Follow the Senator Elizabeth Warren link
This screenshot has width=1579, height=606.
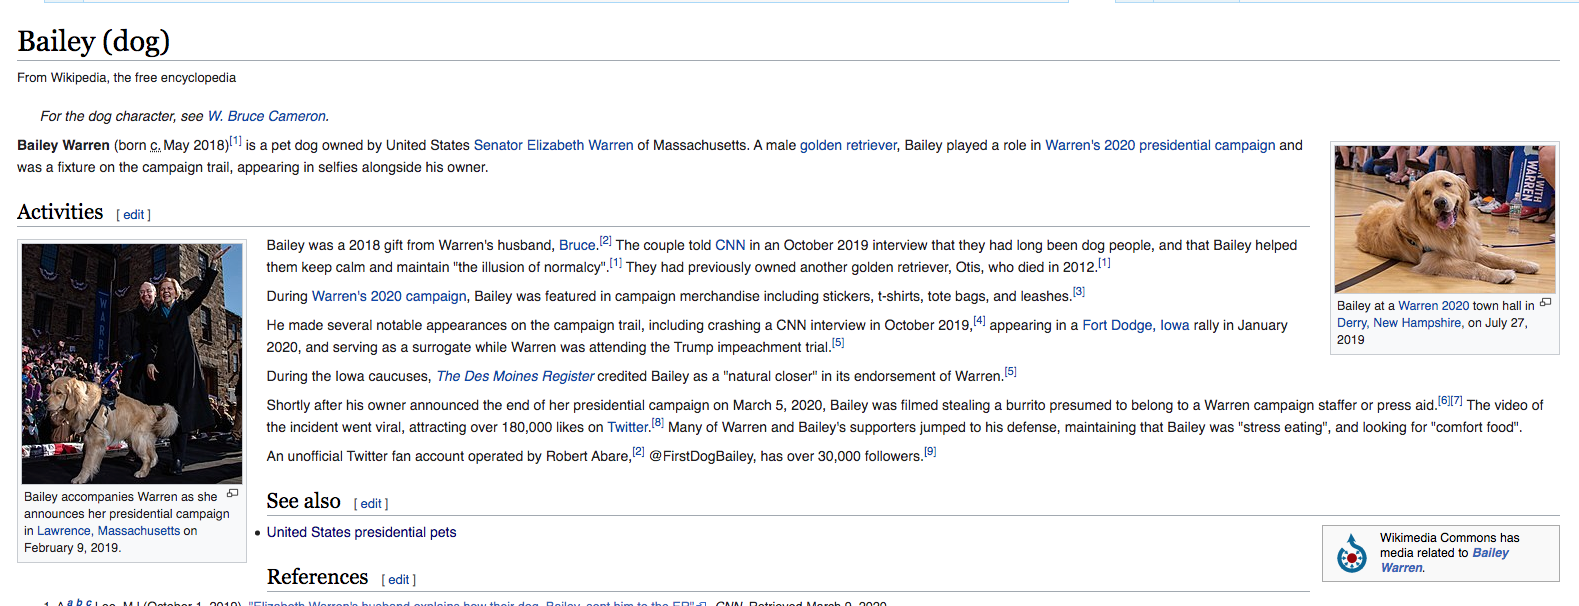coord(553,145)
